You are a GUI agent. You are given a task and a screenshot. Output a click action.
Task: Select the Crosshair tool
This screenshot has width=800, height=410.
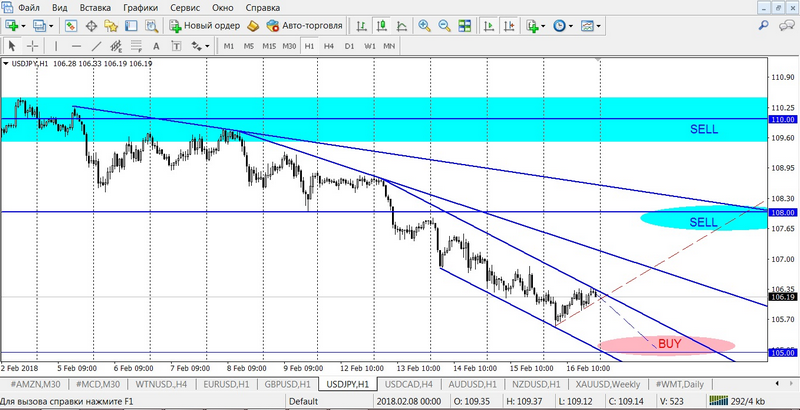[x=33, y=46]
